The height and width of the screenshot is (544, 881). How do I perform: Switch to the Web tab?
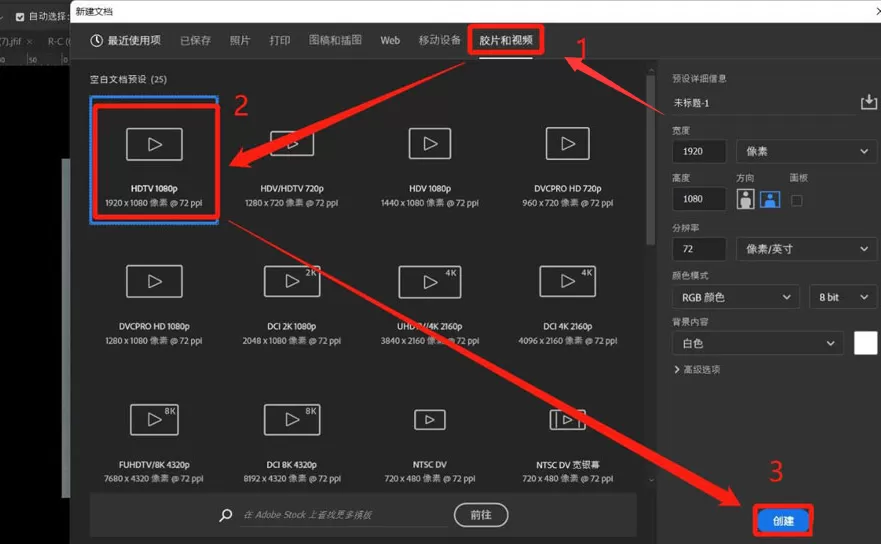pyautogui.click(x=390, y=40)
